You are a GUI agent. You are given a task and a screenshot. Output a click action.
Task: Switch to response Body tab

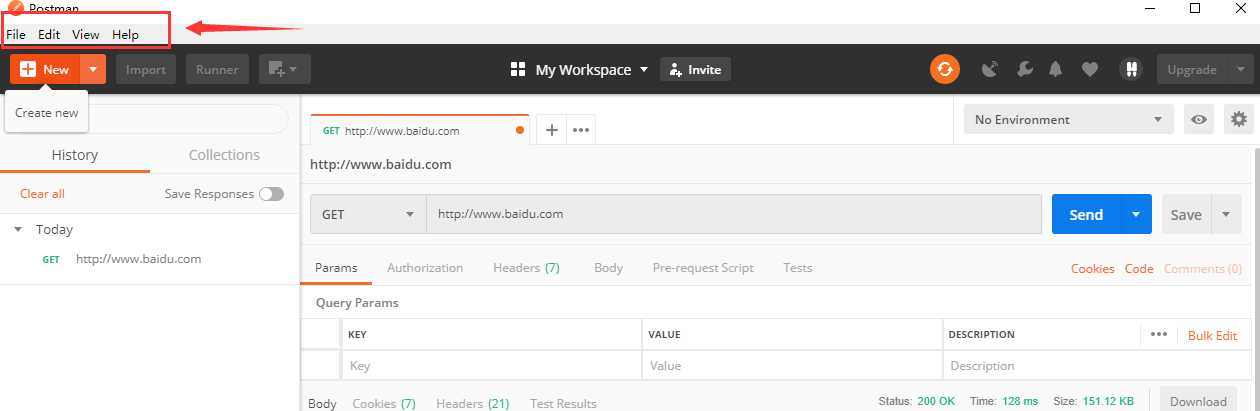322,403
